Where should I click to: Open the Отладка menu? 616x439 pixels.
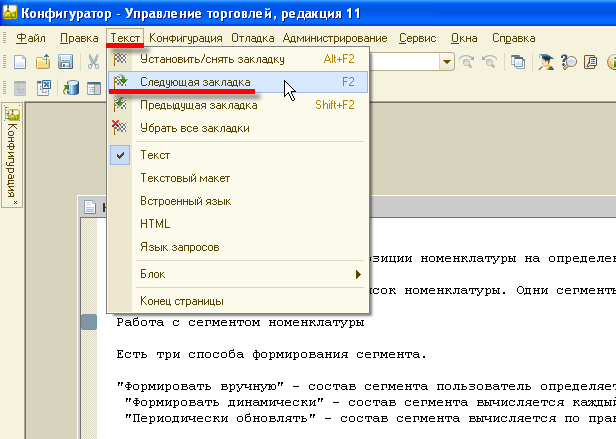253,38
